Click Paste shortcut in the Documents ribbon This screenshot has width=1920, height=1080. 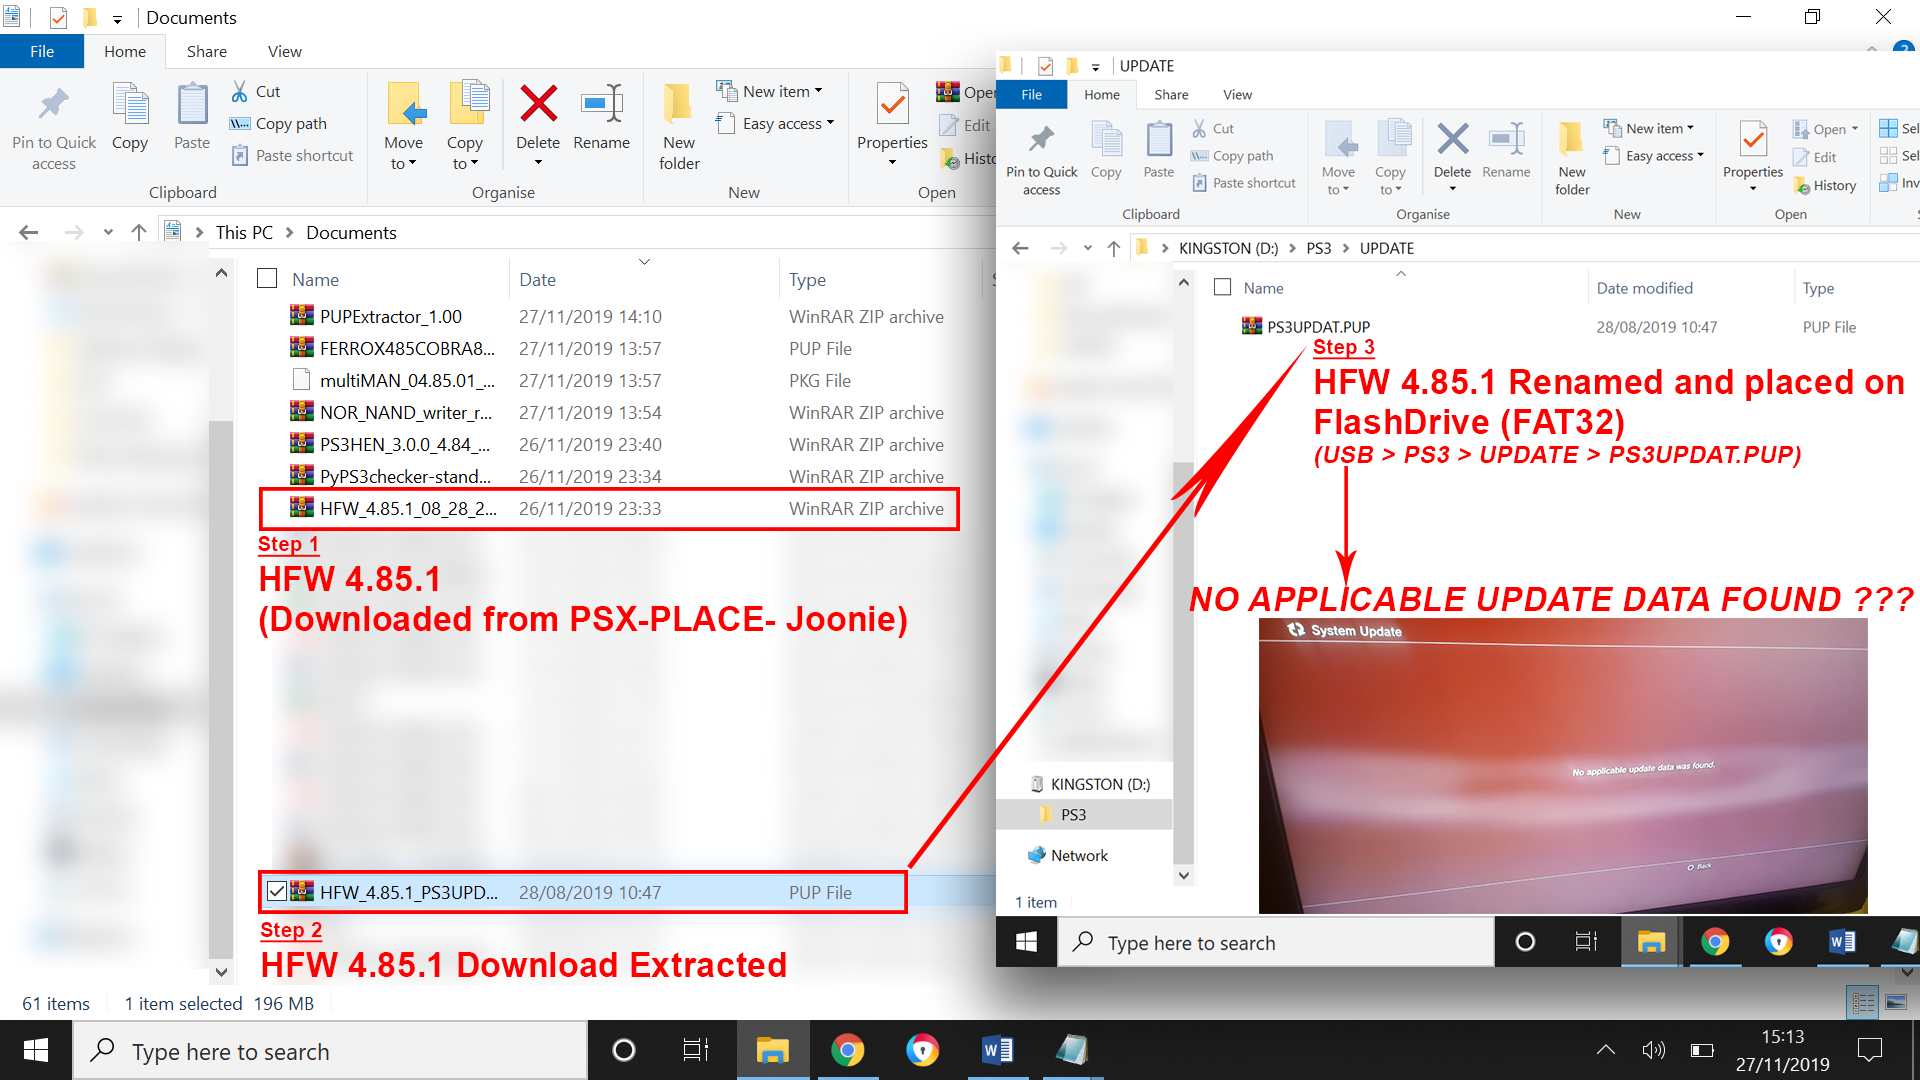[293, 155]
